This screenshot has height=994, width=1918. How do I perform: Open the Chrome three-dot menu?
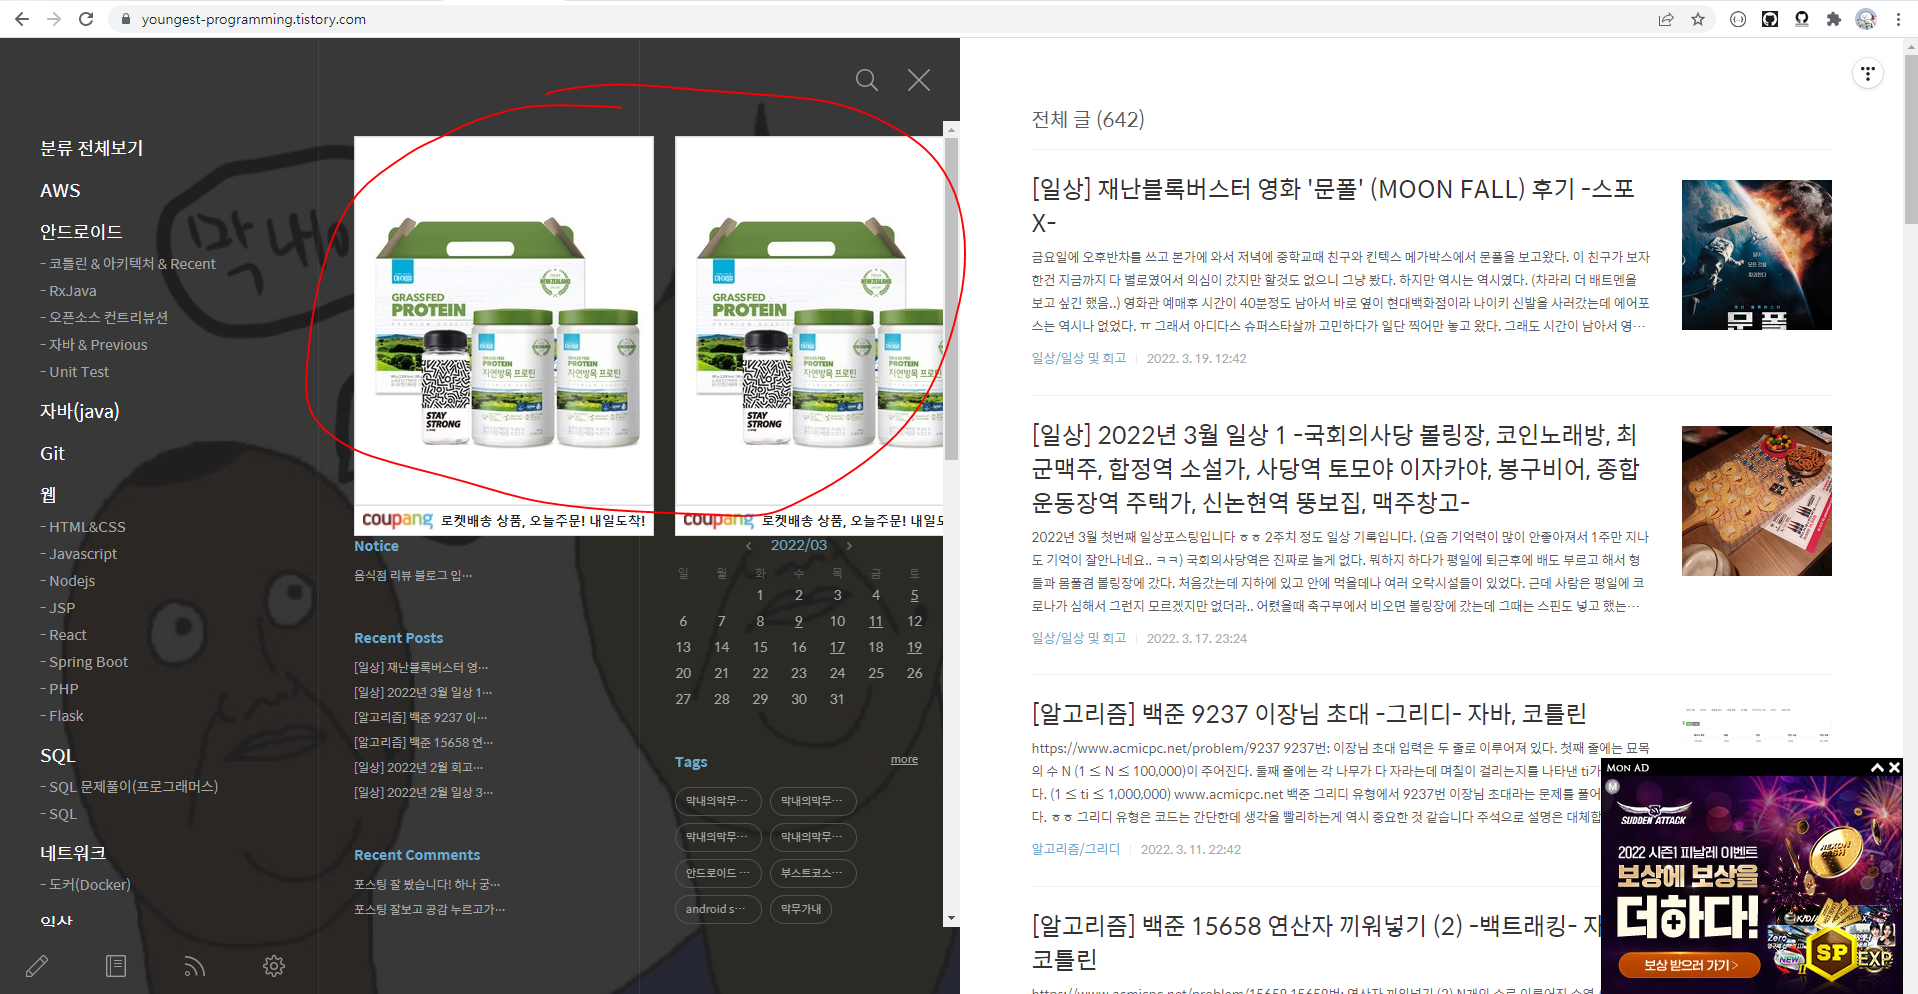tap(1898, 19)
